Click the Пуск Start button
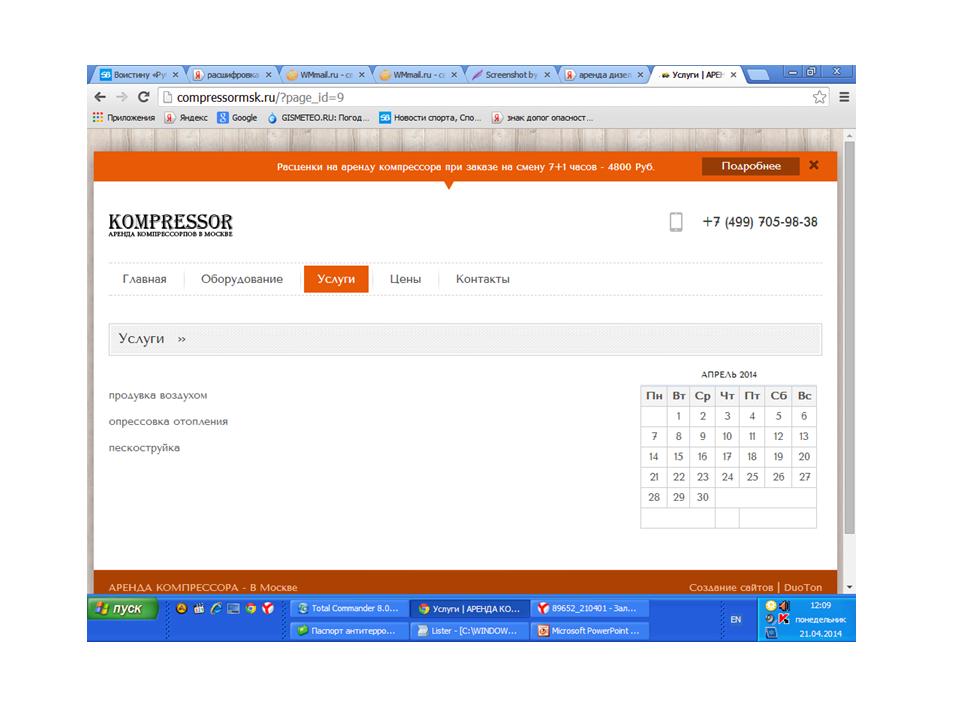 click(x=124, y=609)
